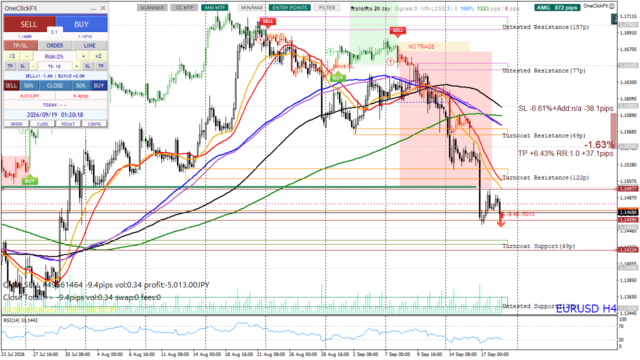Viewport: 640px width, 360px height.
Task: Click the leftmost TP button in TS row
Action: 10,66
